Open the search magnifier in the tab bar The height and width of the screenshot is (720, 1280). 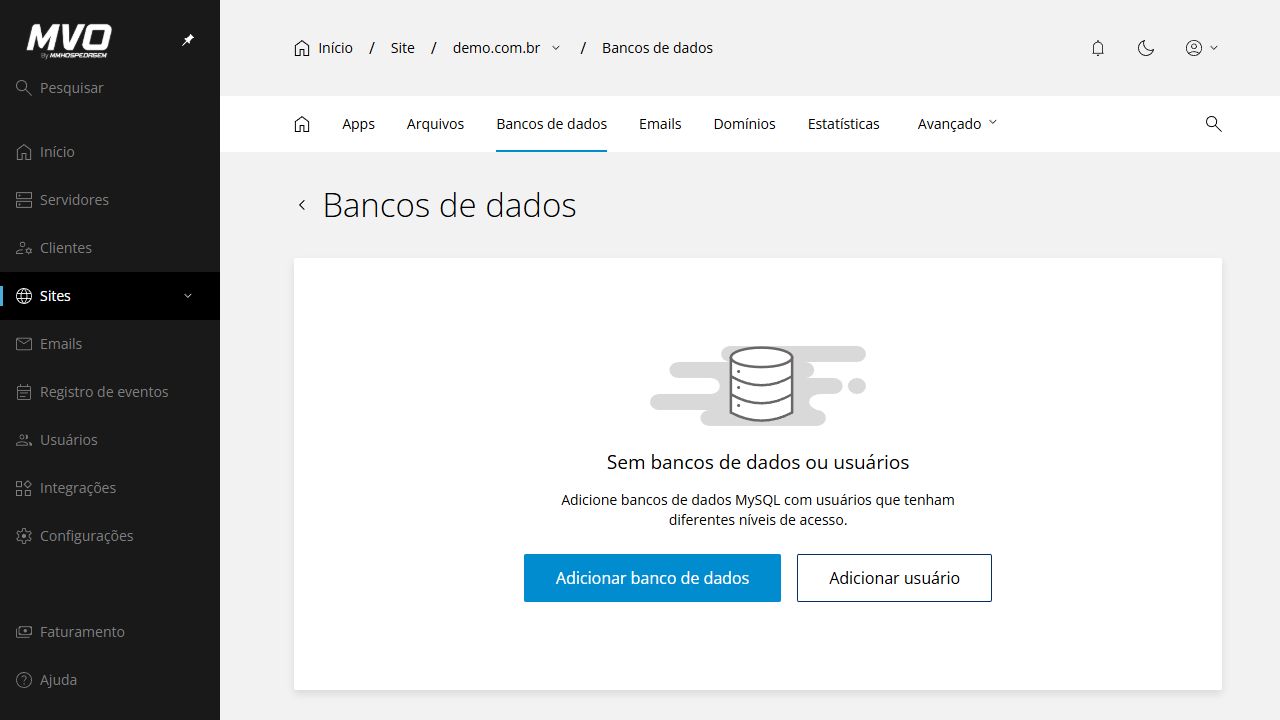(x=1214, y=124)
